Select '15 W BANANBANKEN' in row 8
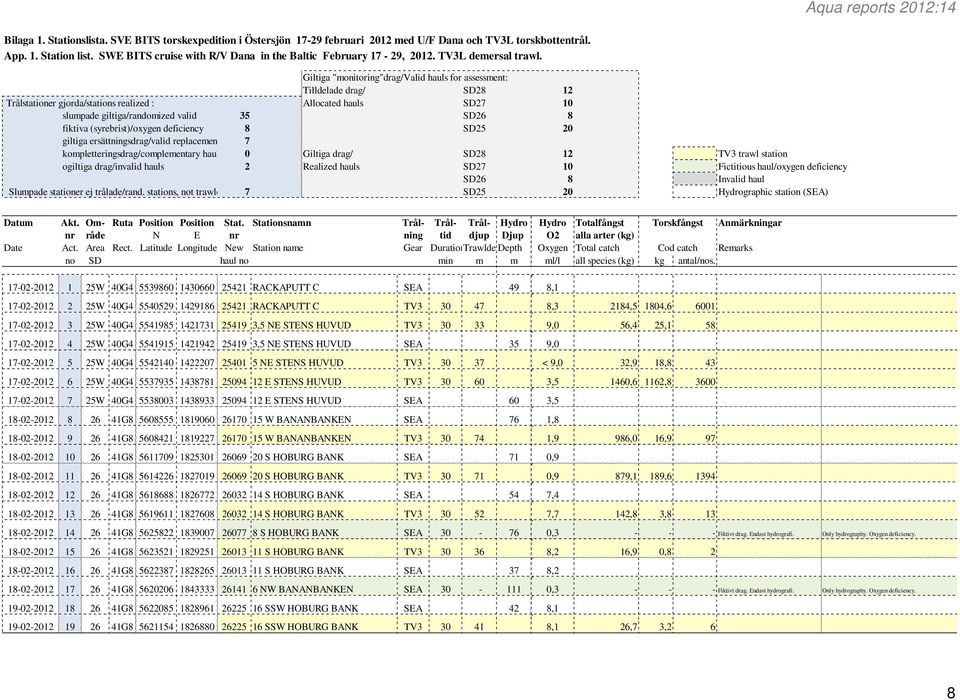This screenshot has width=960, height=700. point(302,420)
